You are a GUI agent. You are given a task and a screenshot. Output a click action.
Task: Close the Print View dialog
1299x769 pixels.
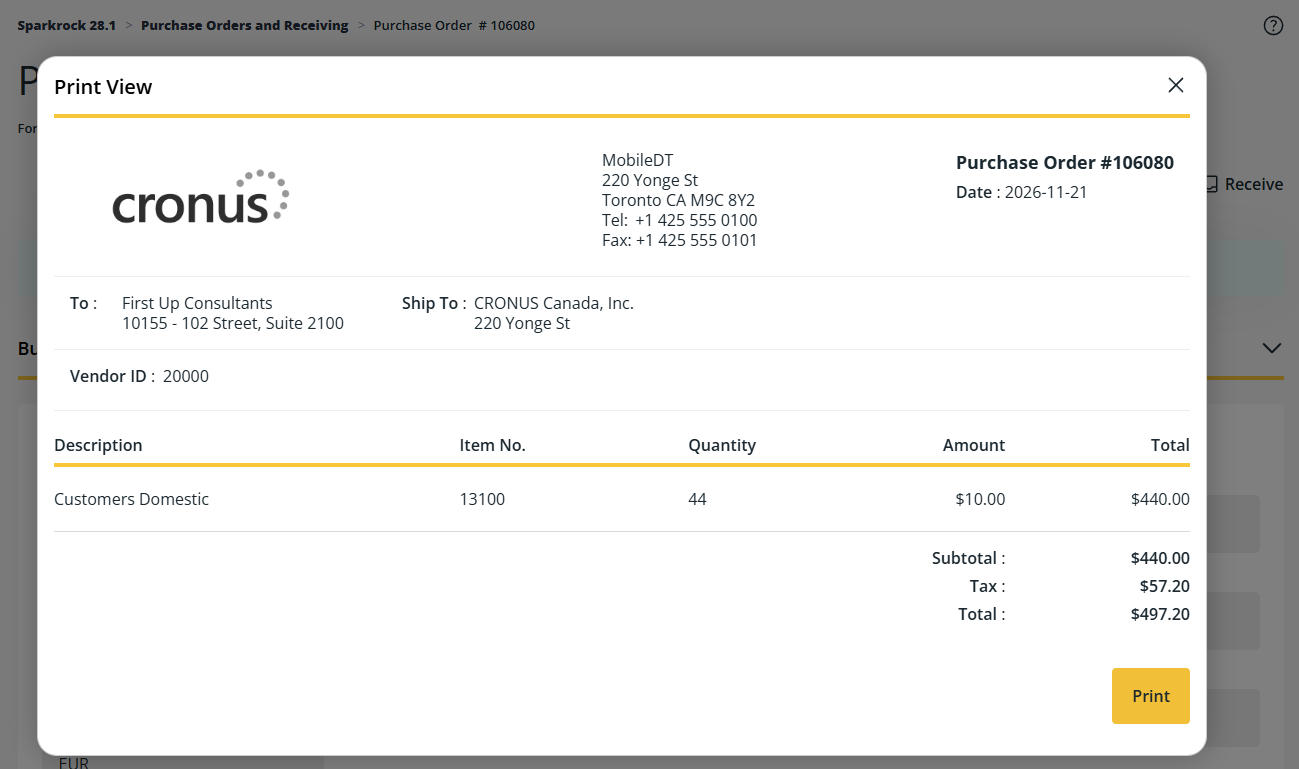click(1176, 85)
